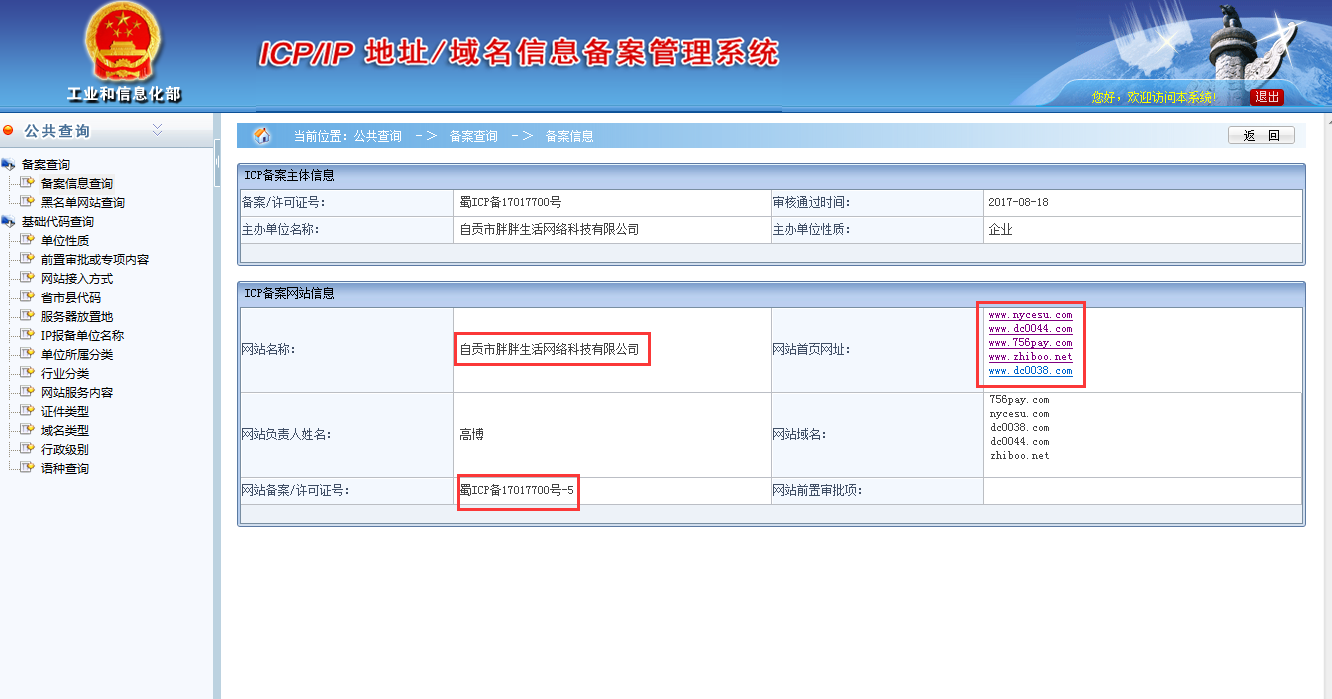Viewport: 1332px width, 699px height.
Task: Expand the 备案查询 tree node
Action: (9, 165)
